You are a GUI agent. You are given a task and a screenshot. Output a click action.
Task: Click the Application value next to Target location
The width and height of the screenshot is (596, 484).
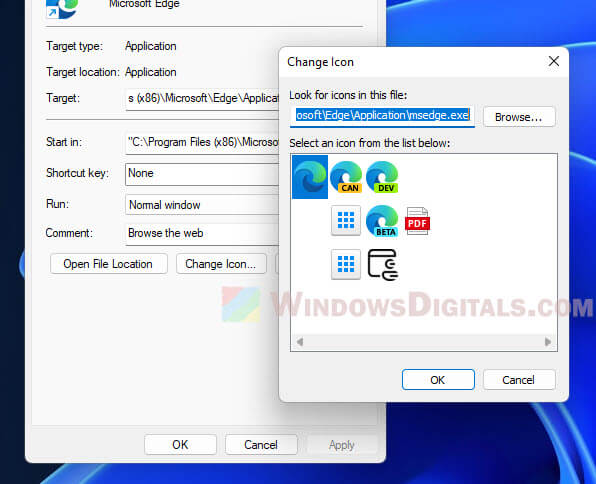pos(151,72)
